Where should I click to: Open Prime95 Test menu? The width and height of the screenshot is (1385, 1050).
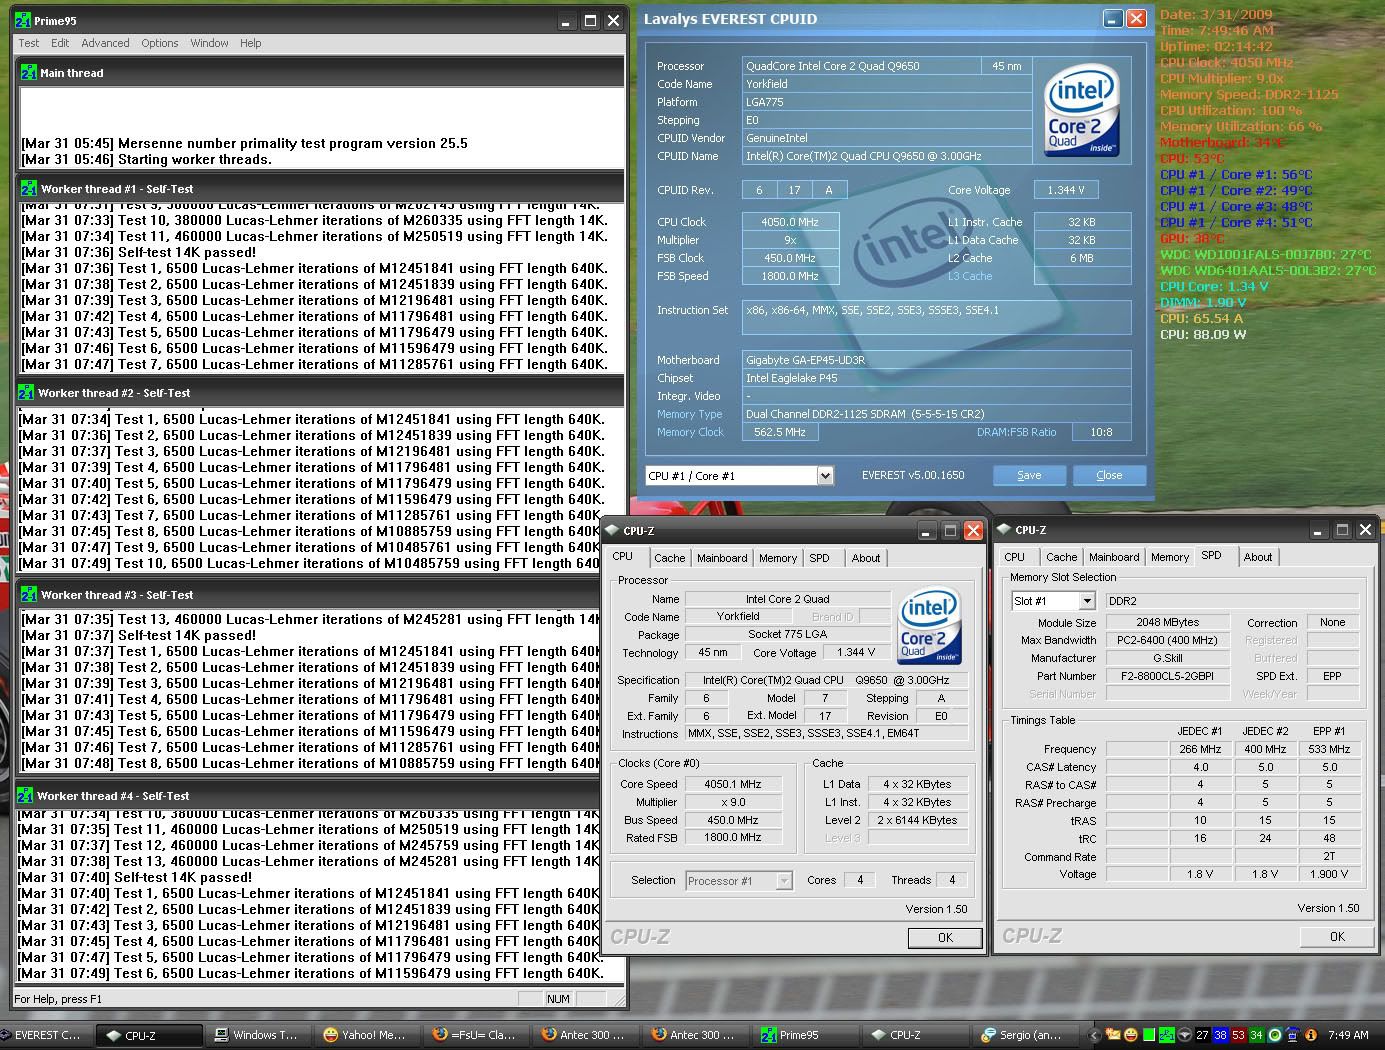pos(29,43)
